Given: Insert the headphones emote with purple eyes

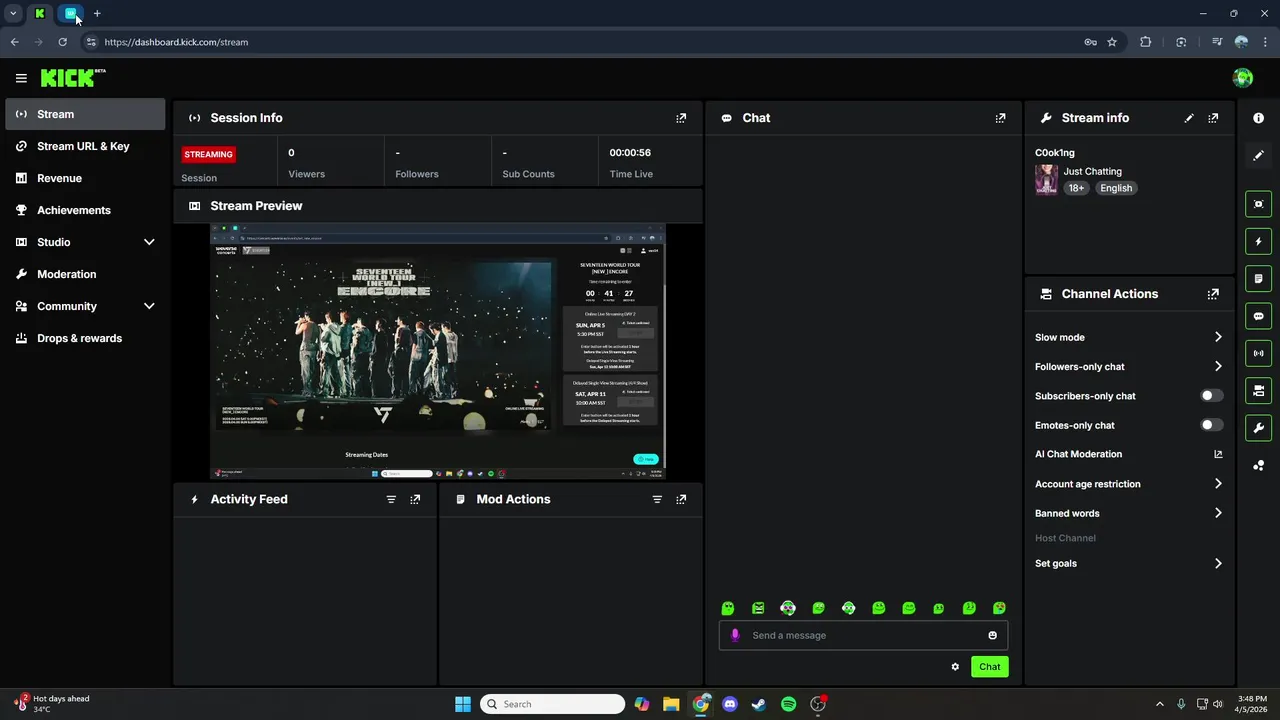Looking at the screenshot, I should pyautogui.click(x=788, y=608).
